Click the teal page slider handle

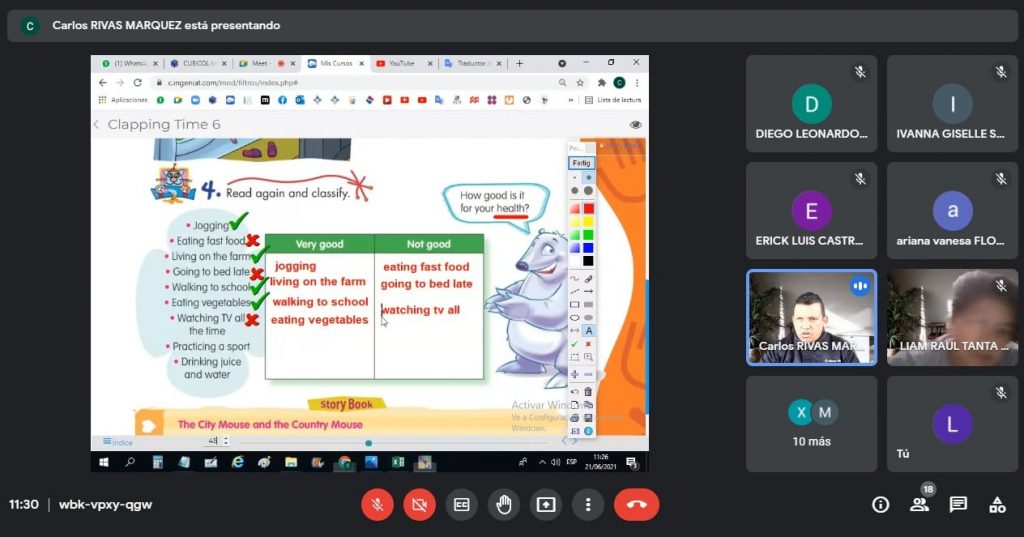[x=368, y=443]
